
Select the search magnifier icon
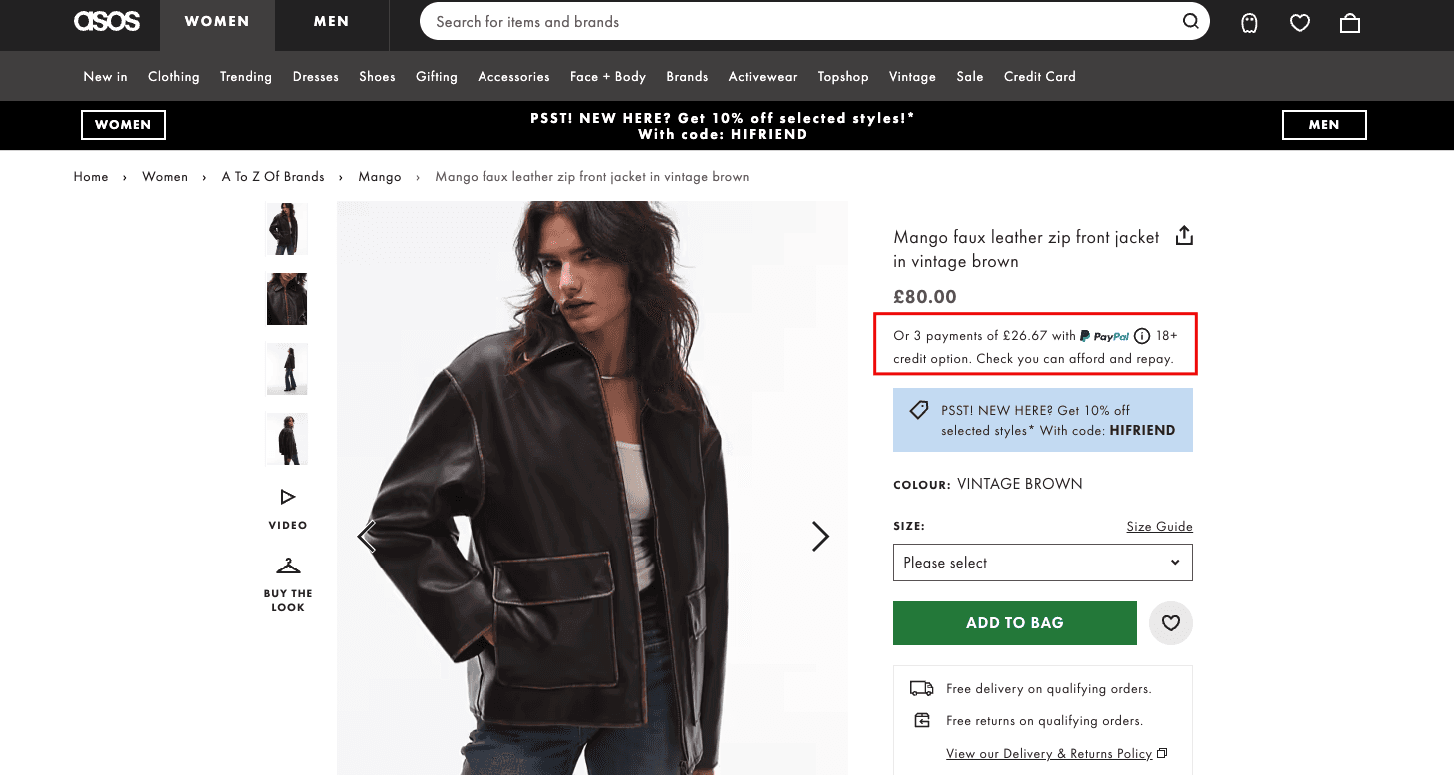point(1190,21)
